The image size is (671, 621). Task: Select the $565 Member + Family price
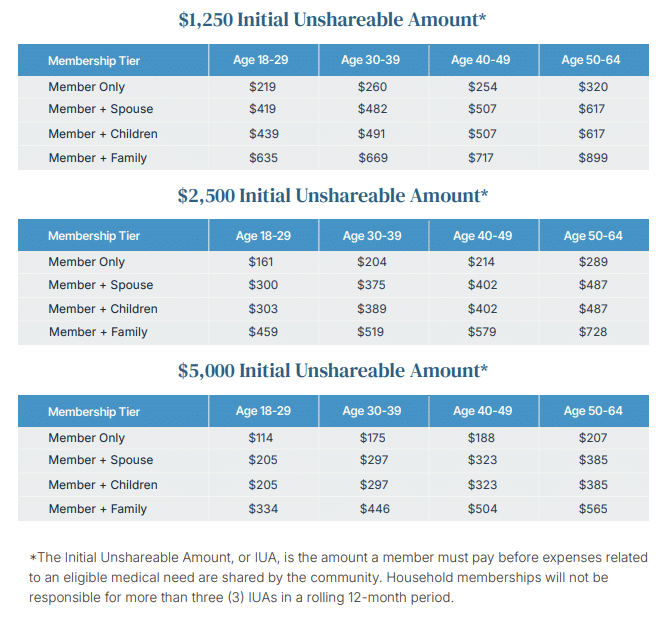coord(593,509)
